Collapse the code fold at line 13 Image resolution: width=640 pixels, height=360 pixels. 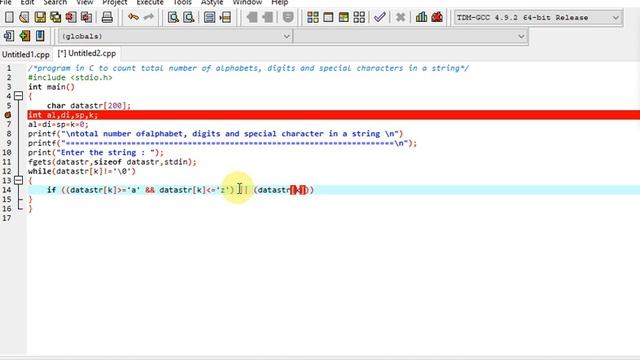click(x=18, y=180)
